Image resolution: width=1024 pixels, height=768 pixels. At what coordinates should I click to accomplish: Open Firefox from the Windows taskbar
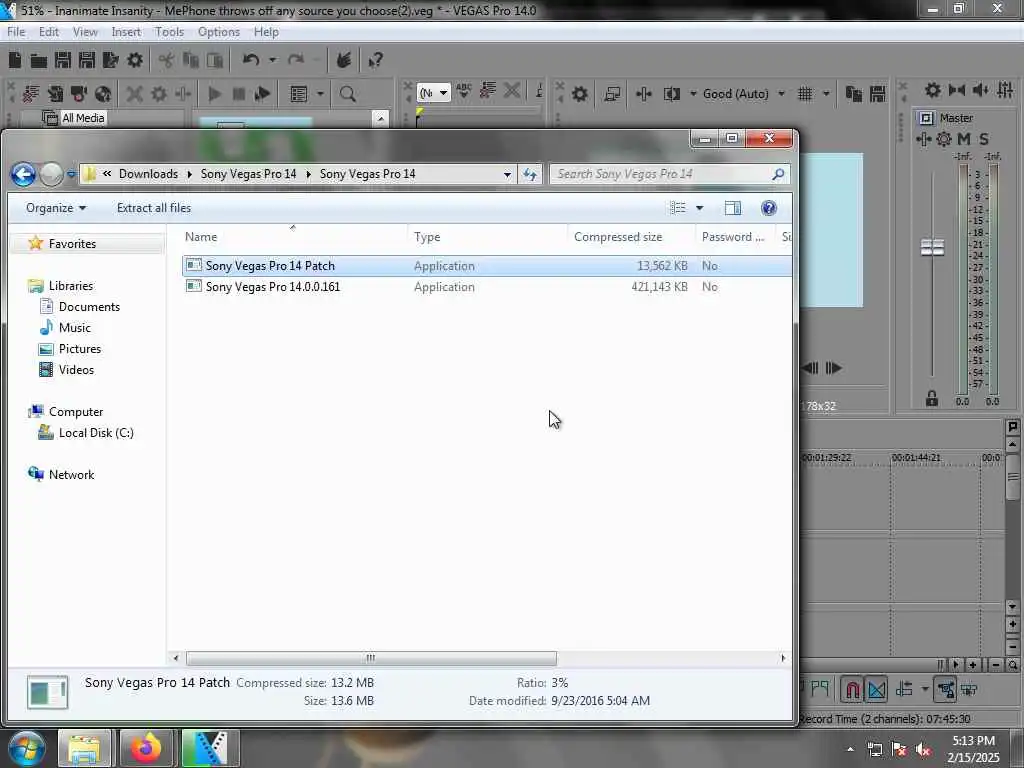point(146,748)
